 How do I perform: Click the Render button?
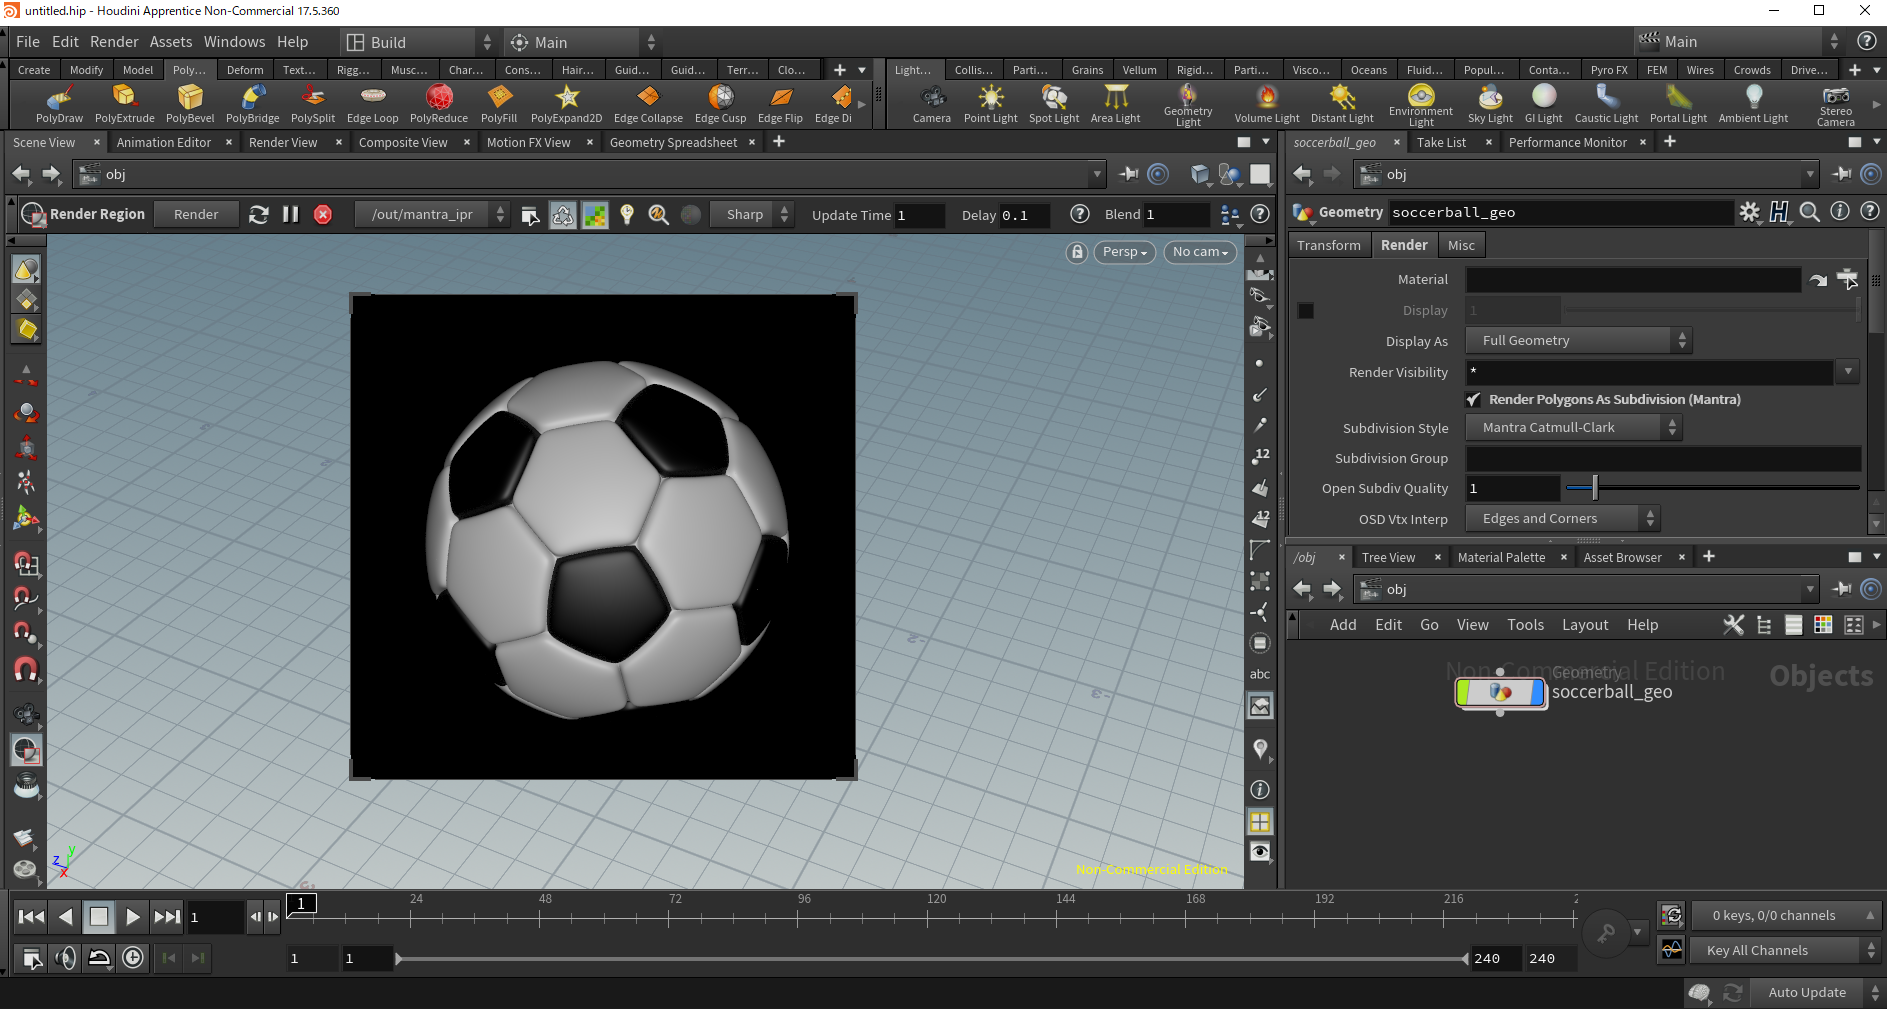click(196, 214)
